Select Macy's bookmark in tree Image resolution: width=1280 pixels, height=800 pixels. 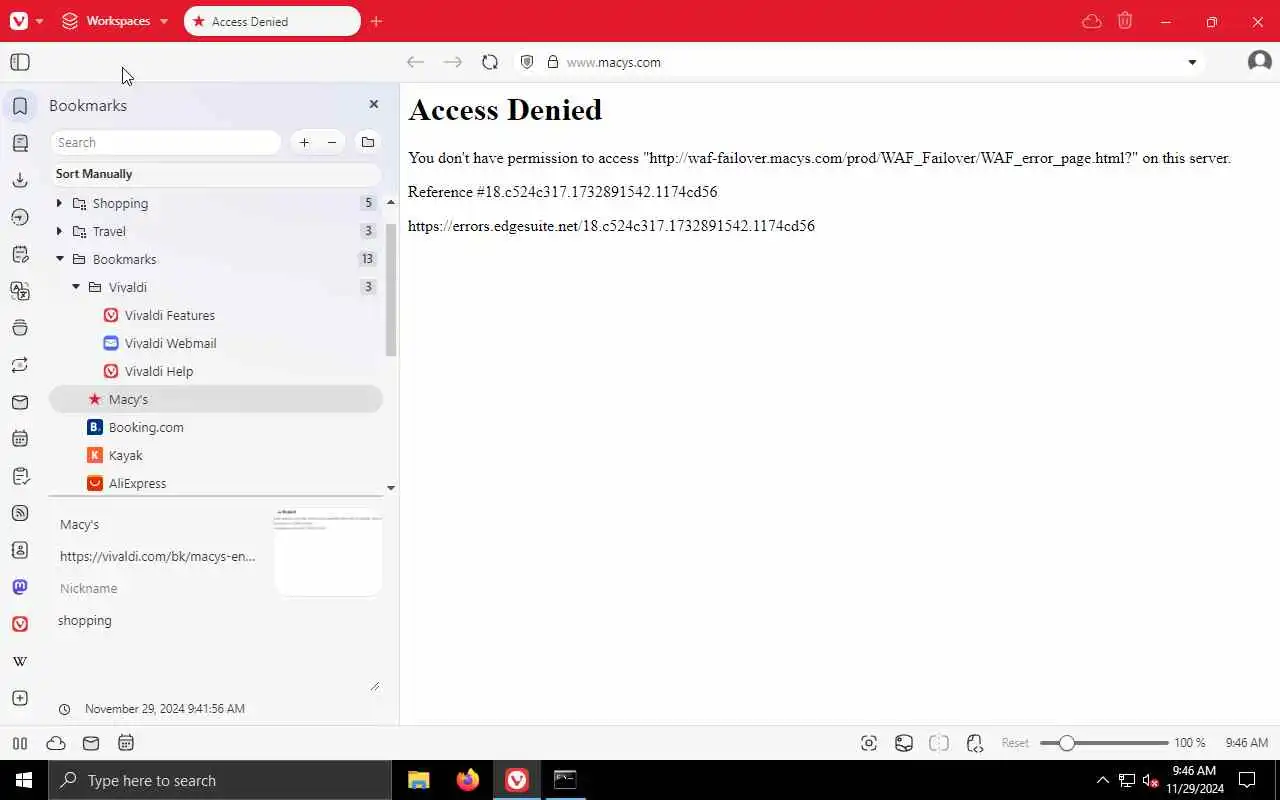pyautogui.click(x=216, y=399)
